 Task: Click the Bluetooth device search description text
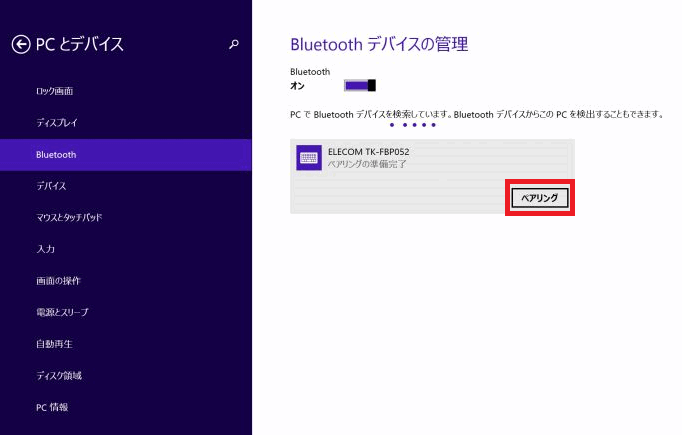coord(477,115)
